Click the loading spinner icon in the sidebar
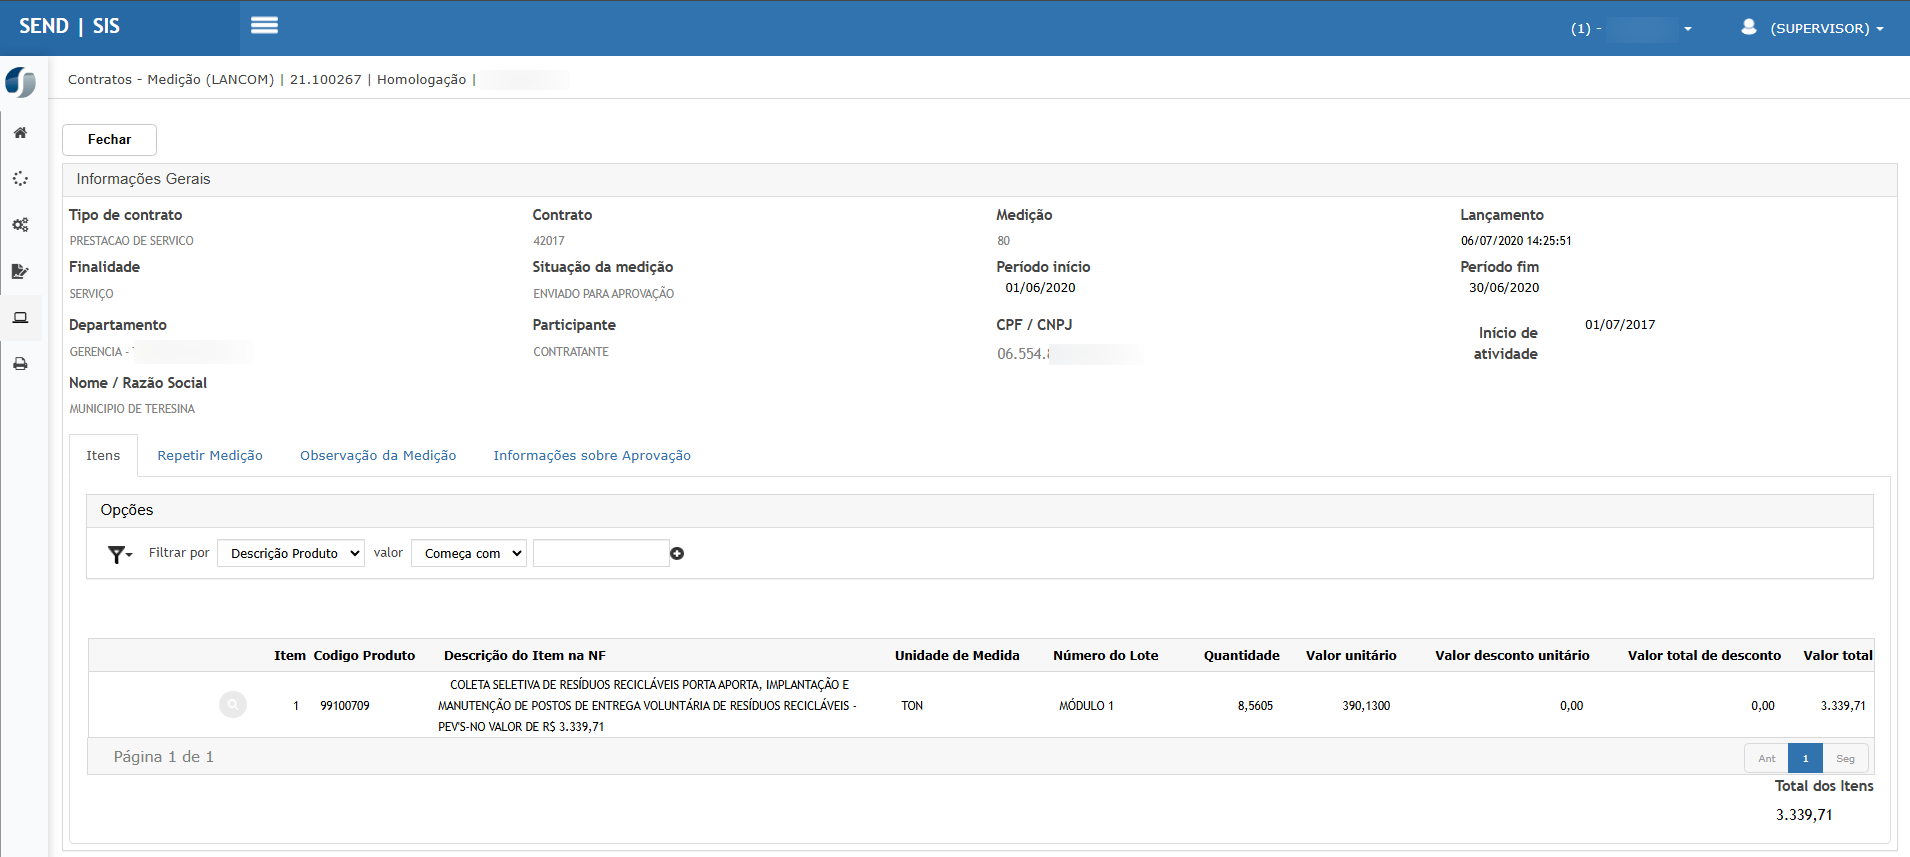Image resolution: width=1910 pixels, height=857 pixels. coord(20,179)
